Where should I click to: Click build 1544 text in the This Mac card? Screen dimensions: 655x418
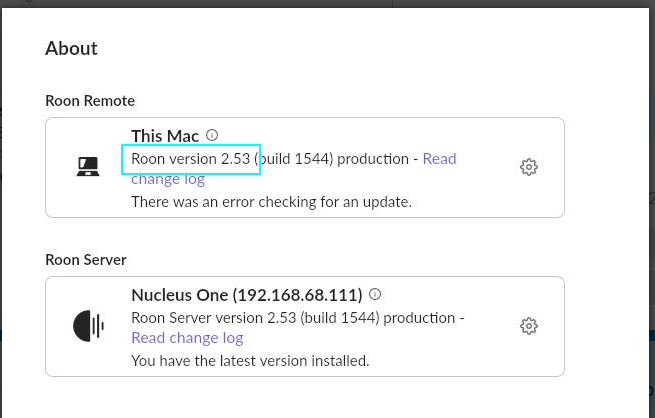pyautogui.click(x=294, y=159)
